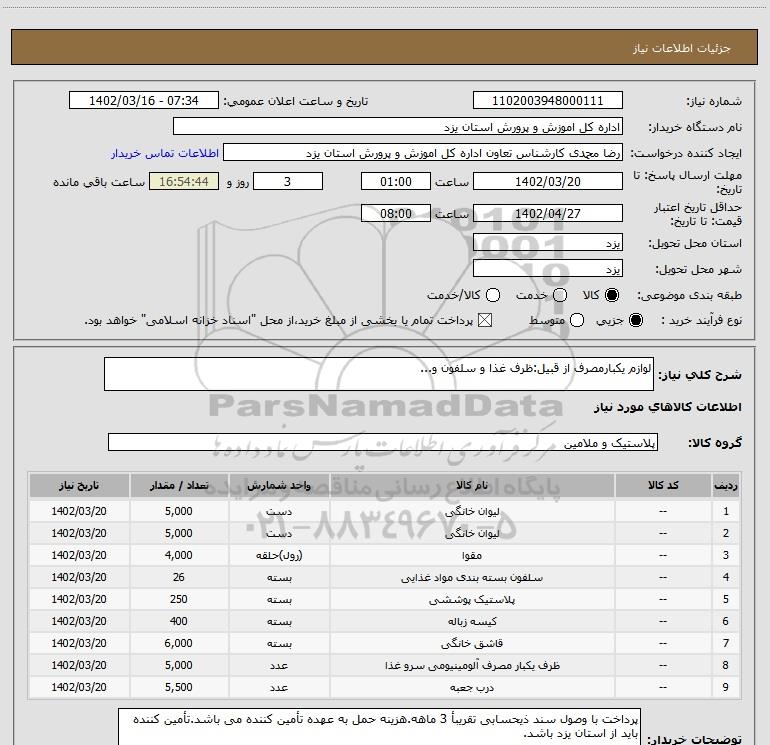Click quantity 4,000 in the مقوا row
This screenshot has width=770, height=745.
[x=179, y=555]
